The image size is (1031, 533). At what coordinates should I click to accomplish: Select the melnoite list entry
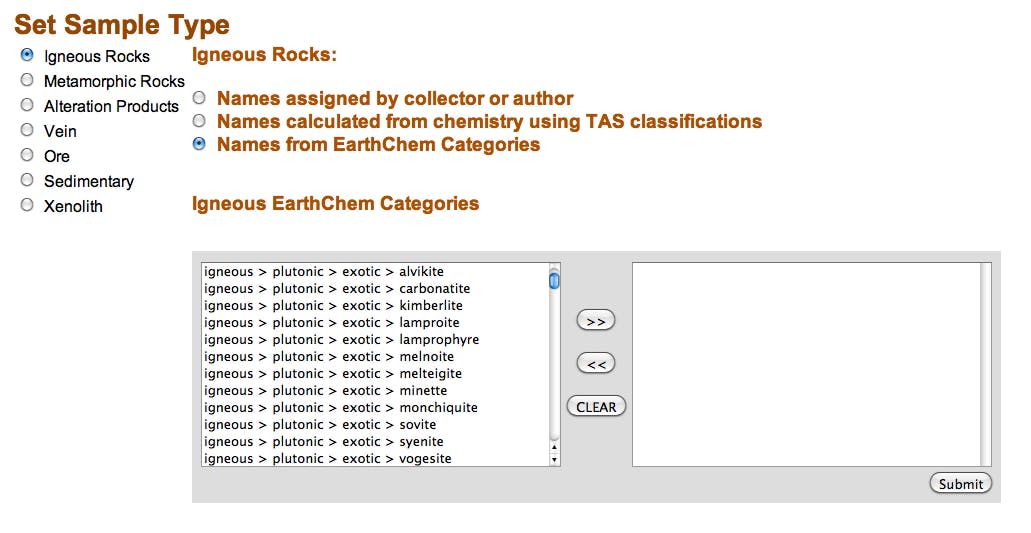coord(375,357)
